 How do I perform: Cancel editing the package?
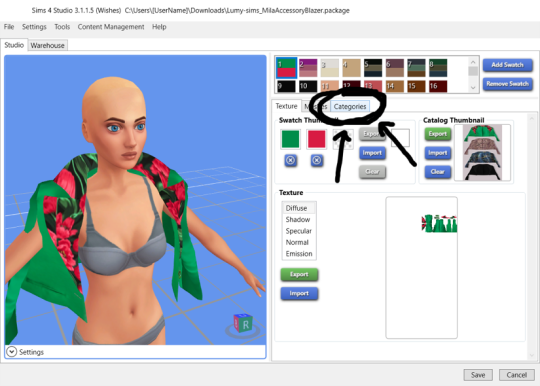(517, 375)
